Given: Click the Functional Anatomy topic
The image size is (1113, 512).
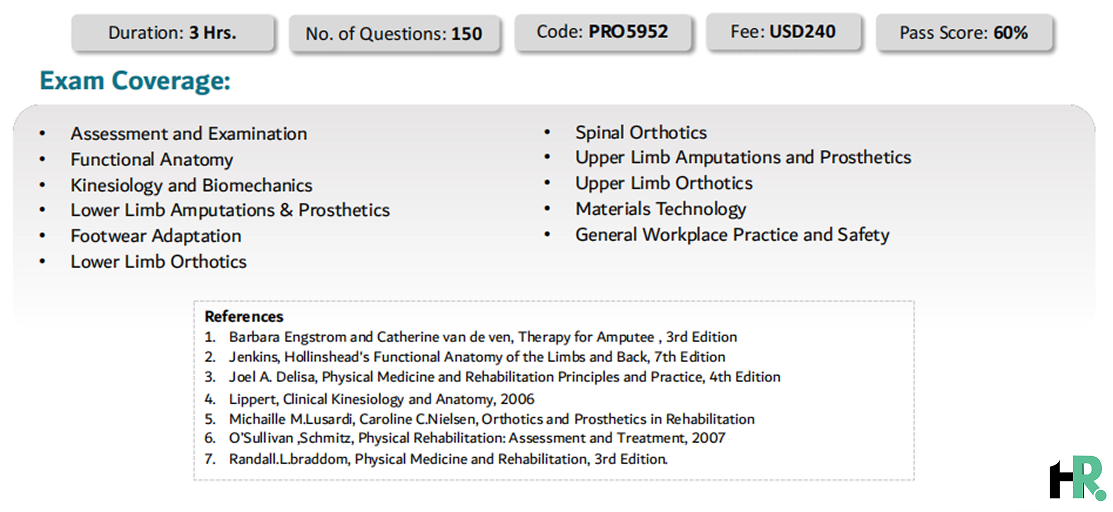Looking at the screenshot, I should click(152, 160).
